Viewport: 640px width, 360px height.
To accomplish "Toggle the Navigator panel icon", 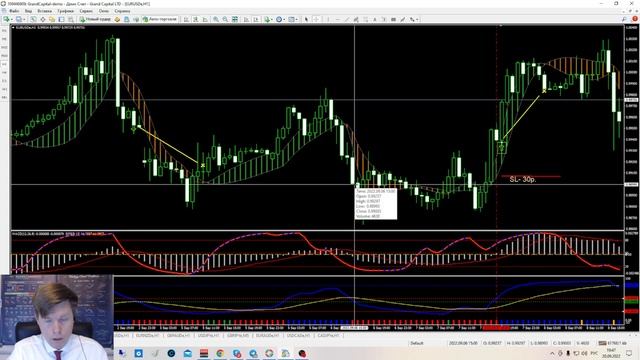I will tap(52, 19).
